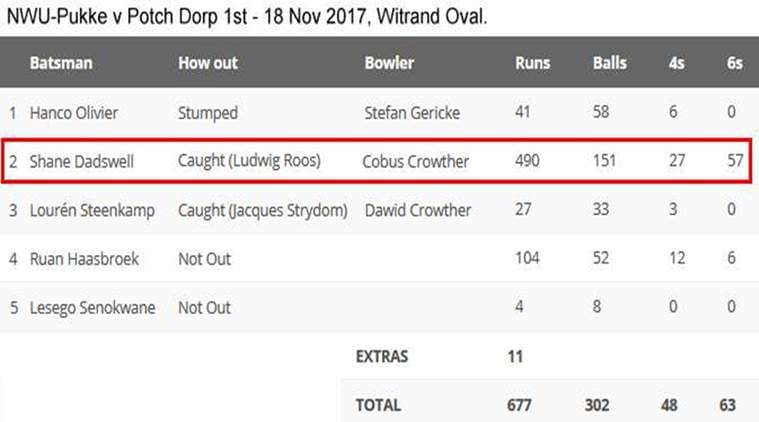Click the Balls column header
The width and height of the screenshot is (759, 422).
(x=609, y=63)
